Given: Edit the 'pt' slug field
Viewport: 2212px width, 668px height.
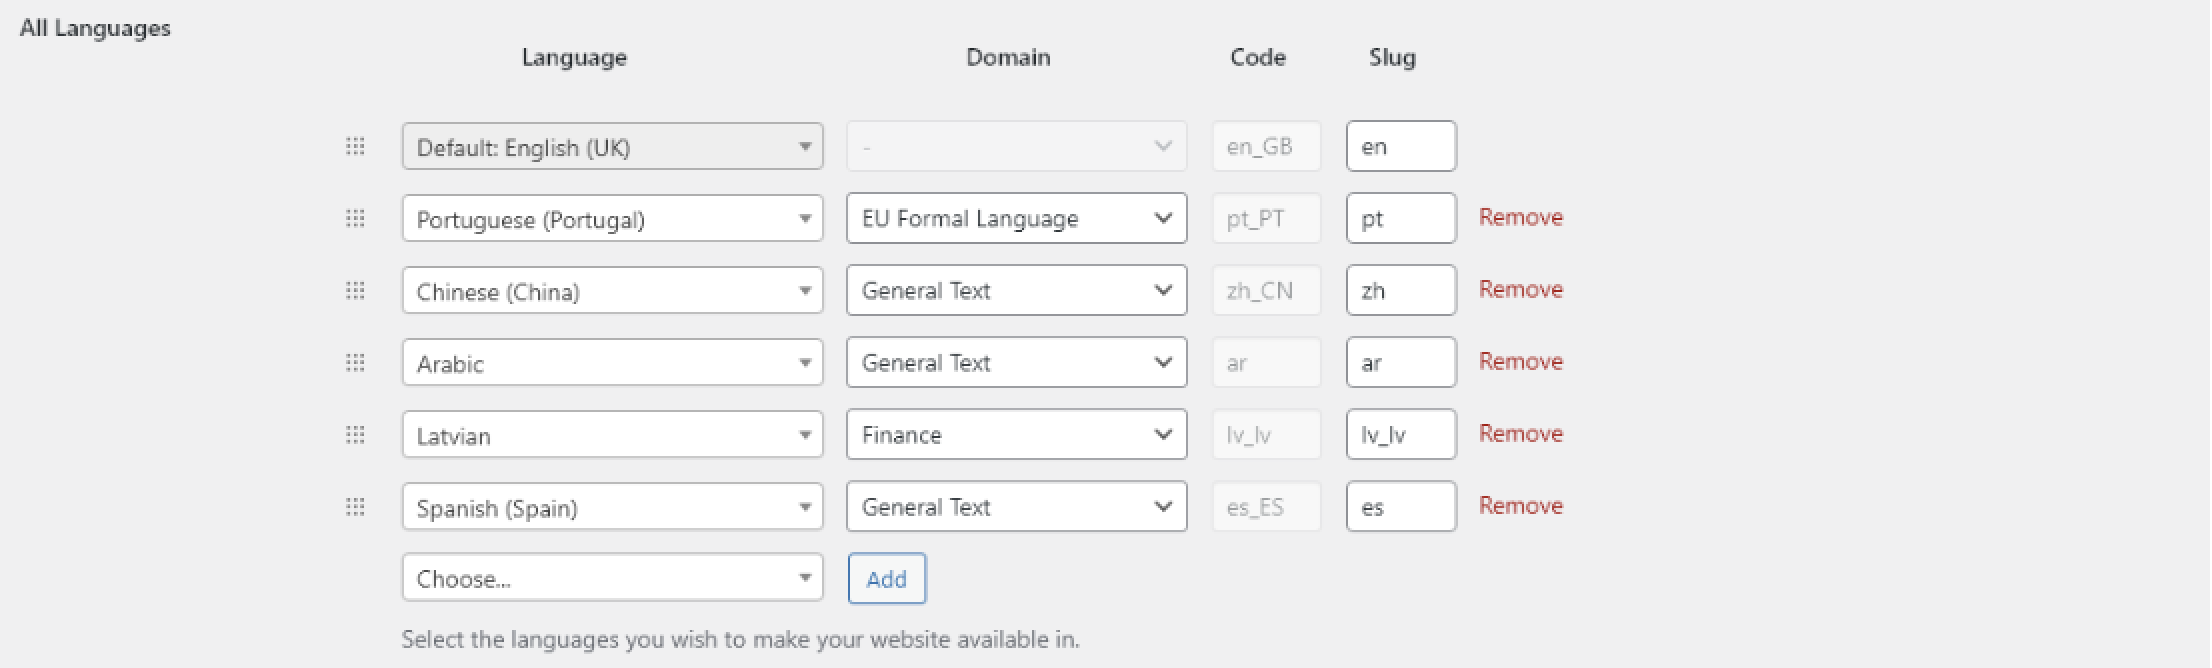Looking at the screenshot, I should tap(1401, 218).
